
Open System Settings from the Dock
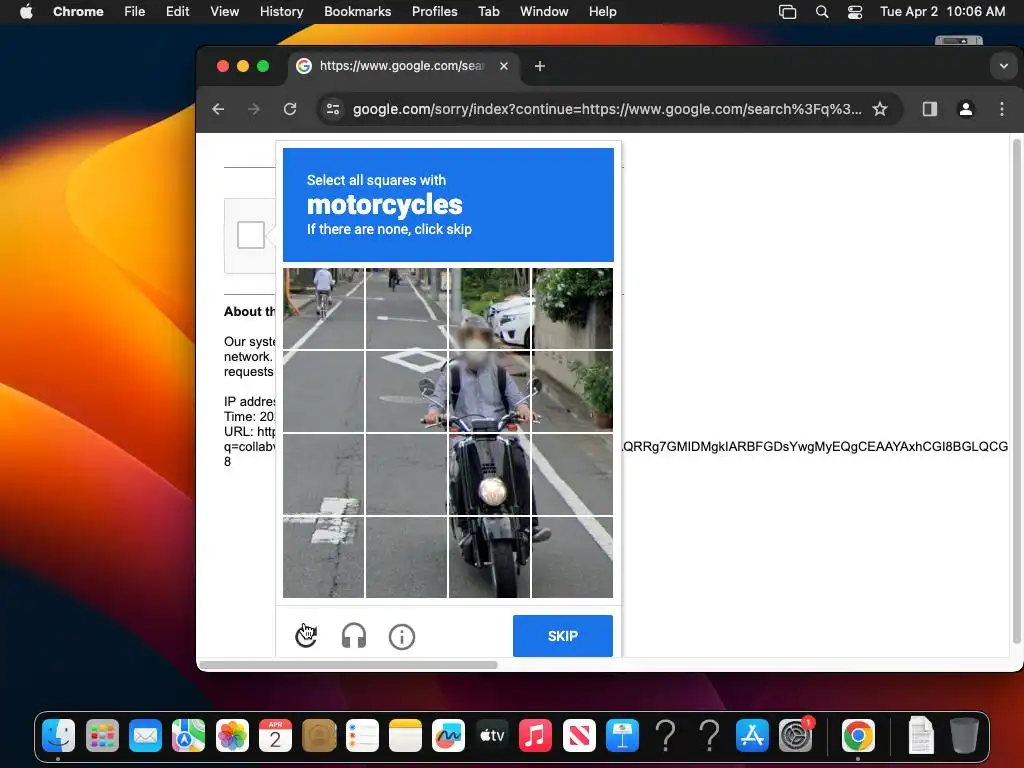point(795,736)
